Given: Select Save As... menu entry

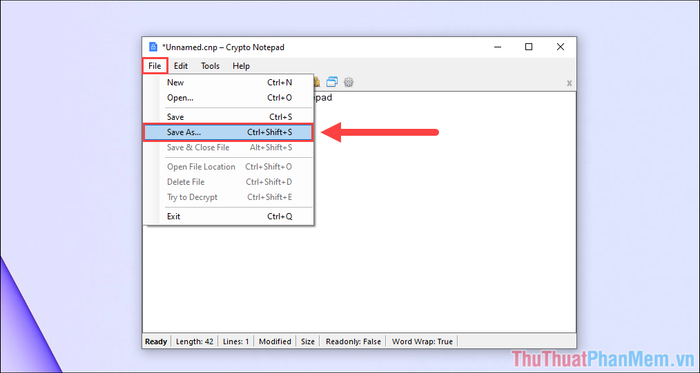Looking at the screenshot, I should 228,133.
